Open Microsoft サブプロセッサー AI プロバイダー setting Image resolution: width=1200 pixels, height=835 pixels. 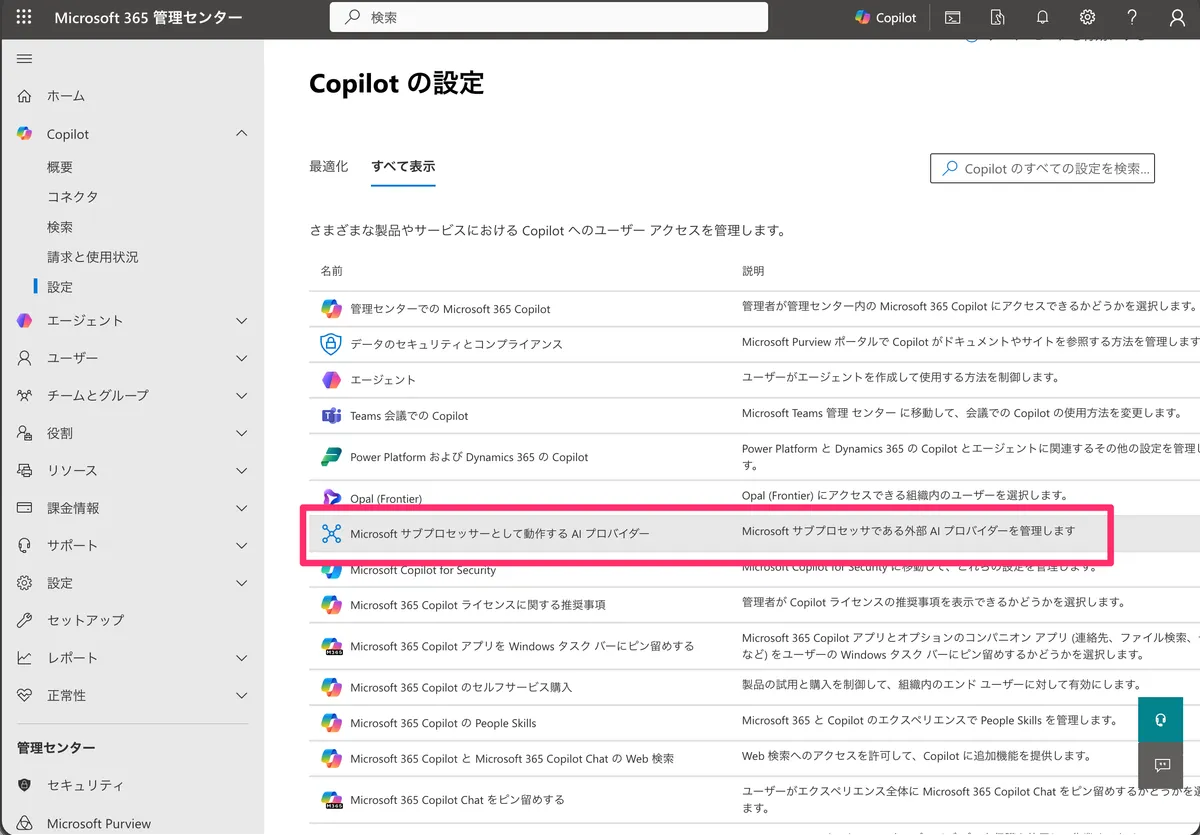pos(499,534)
